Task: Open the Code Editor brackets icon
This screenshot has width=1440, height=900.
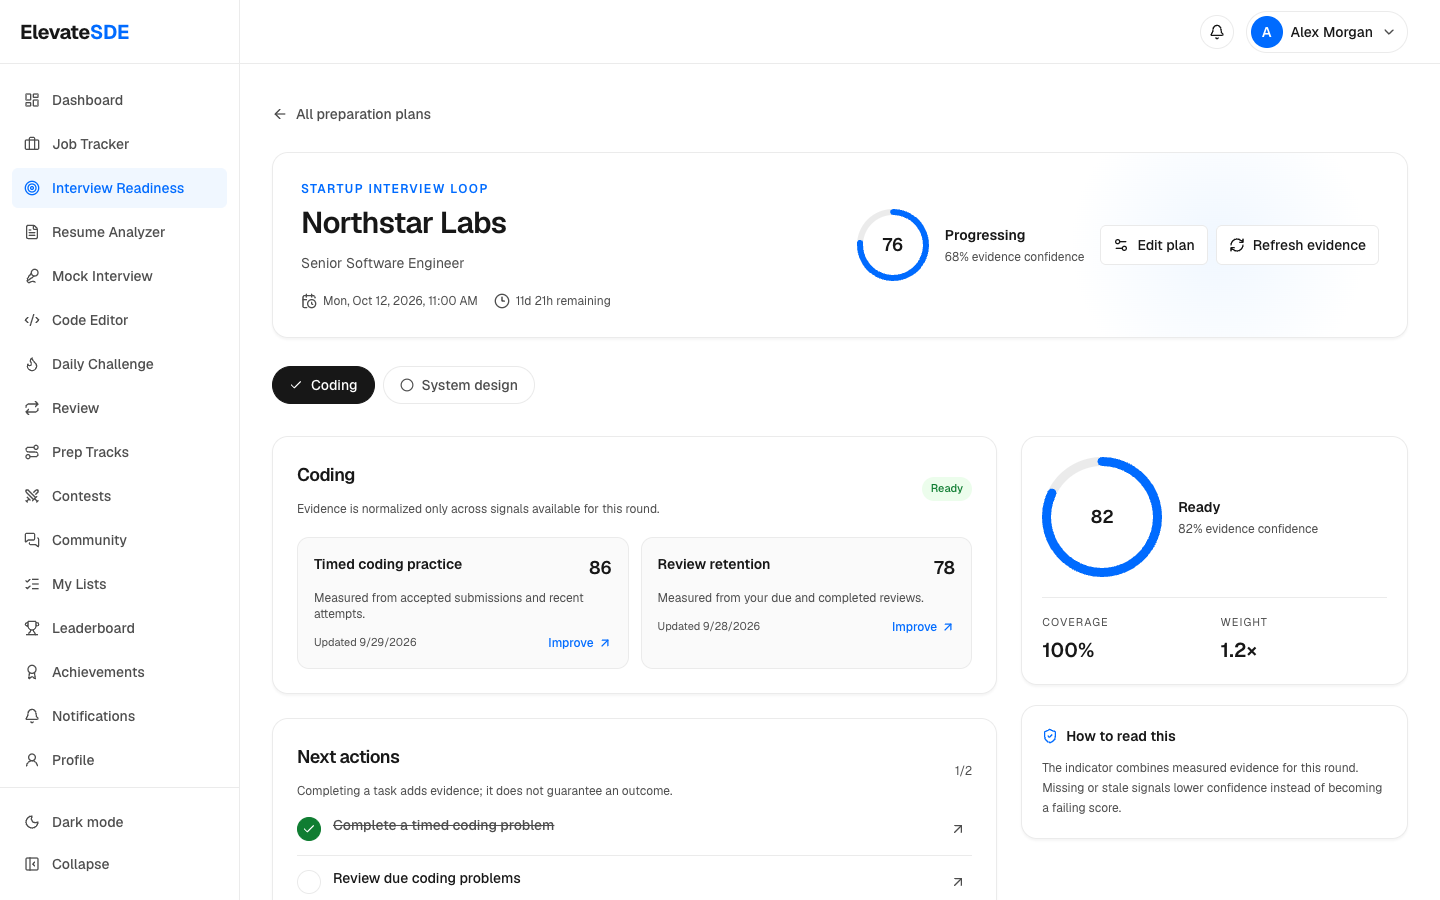Action: (32, 320)
